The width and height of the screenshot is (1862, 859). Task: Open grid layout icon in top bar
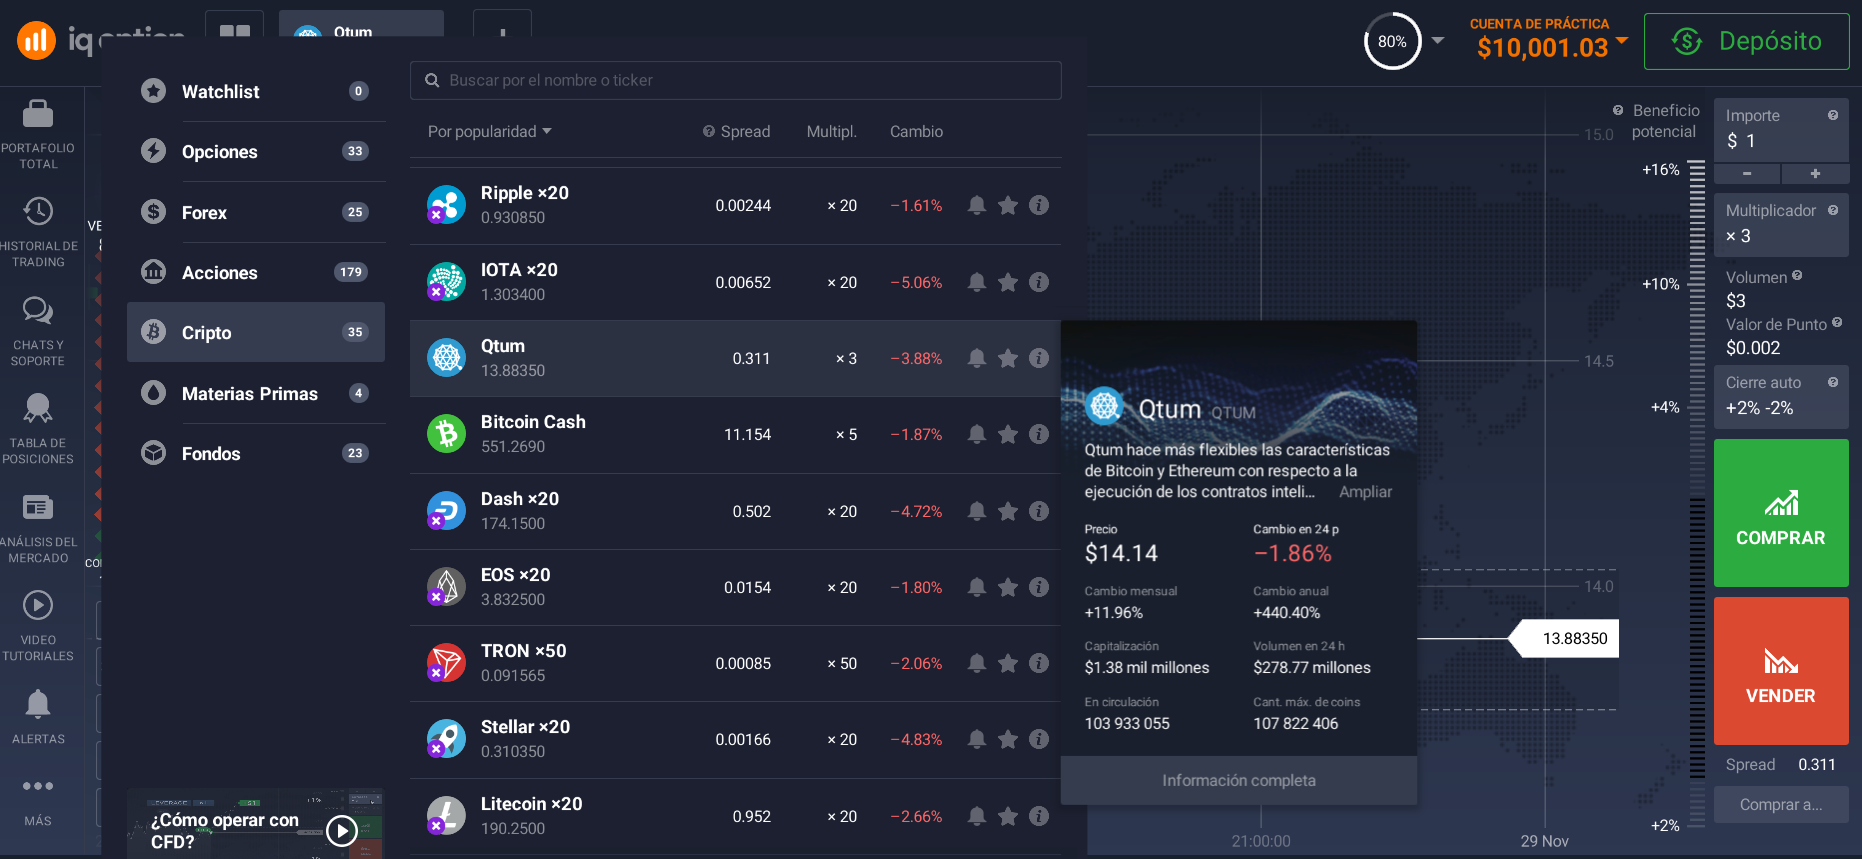pyautogui.click(x=234, y=30)
